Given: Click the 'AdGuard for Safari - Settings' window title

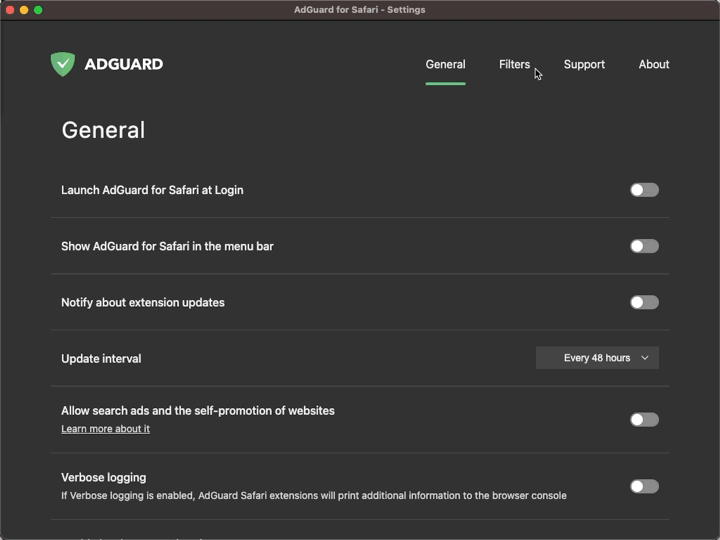Looking at the screenshot, I should pos(360,10).
